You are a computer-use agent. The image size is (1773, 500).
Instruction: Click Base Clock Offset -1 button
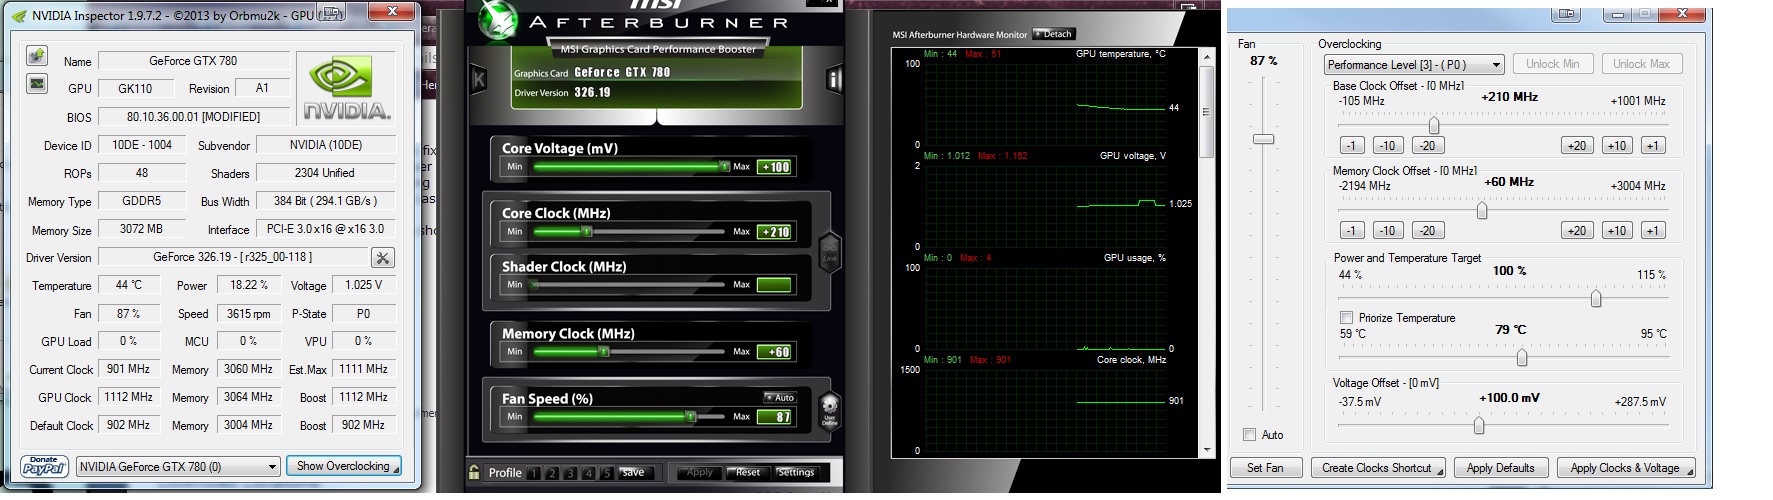[1351, 146]
